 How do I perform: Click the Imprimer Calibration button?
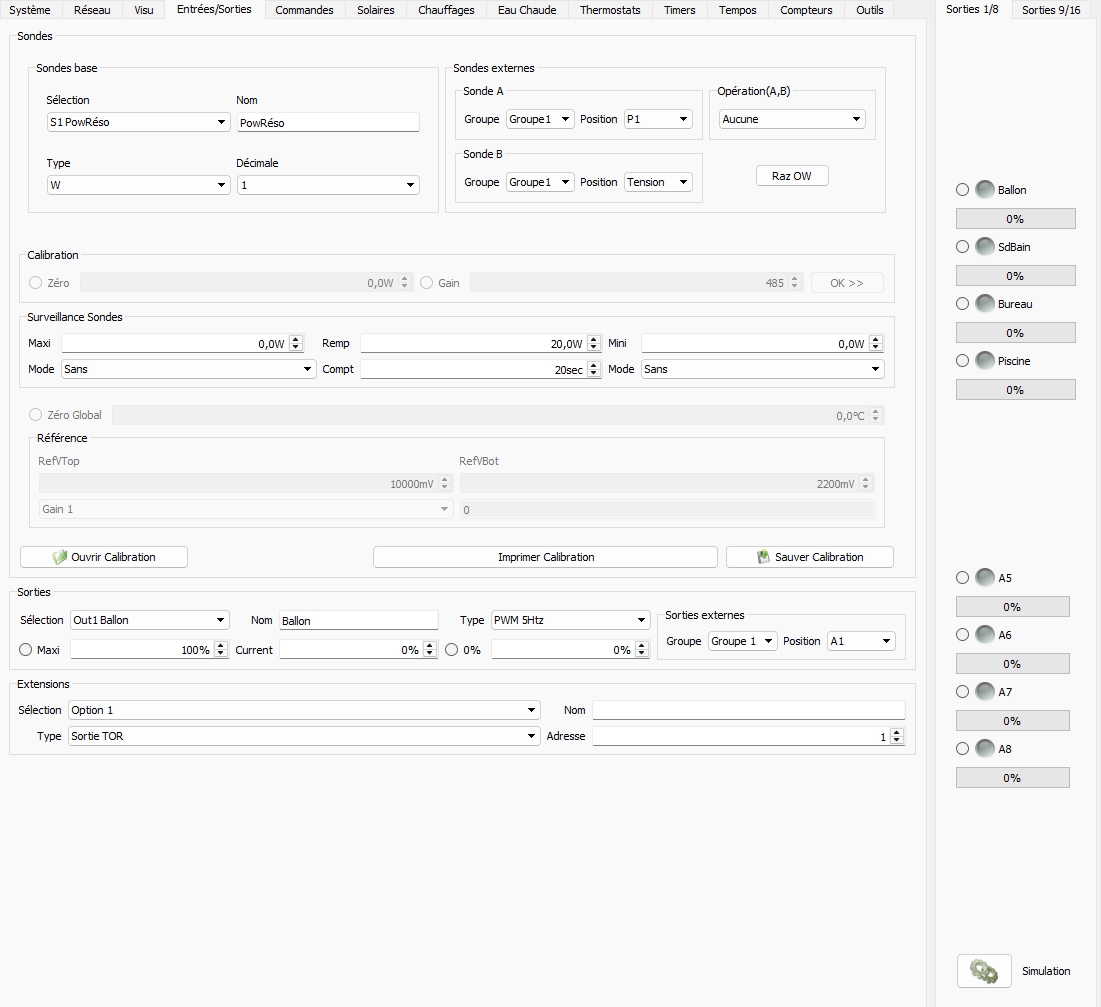pos(545,557)
